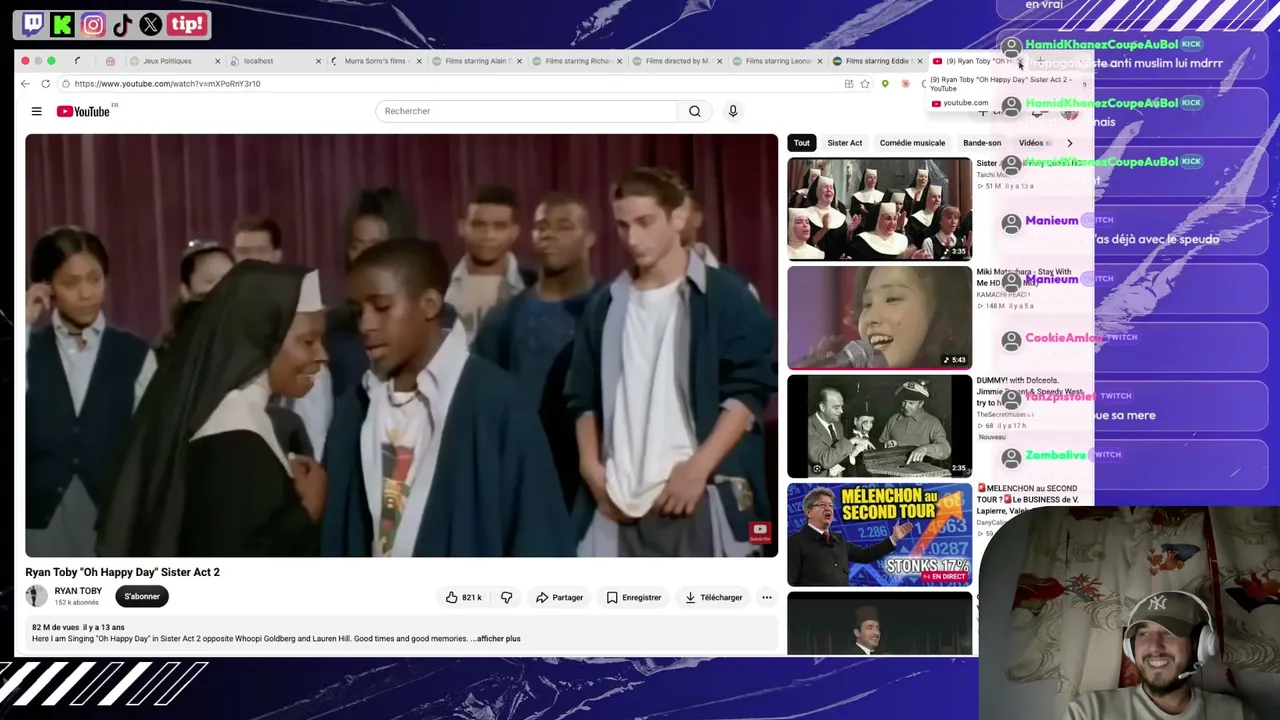Image resolution: width=1280 pixels, height=720 pixels.
Task: Bookmark this page with the star icon
Action: click(x=865, y=84)
